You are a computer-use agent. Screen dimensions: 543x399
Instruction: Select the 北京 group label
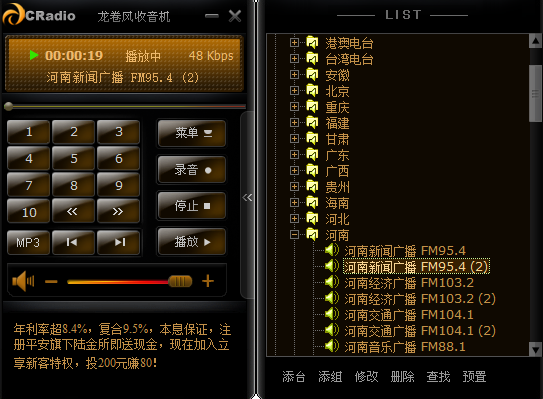(337, 91)
